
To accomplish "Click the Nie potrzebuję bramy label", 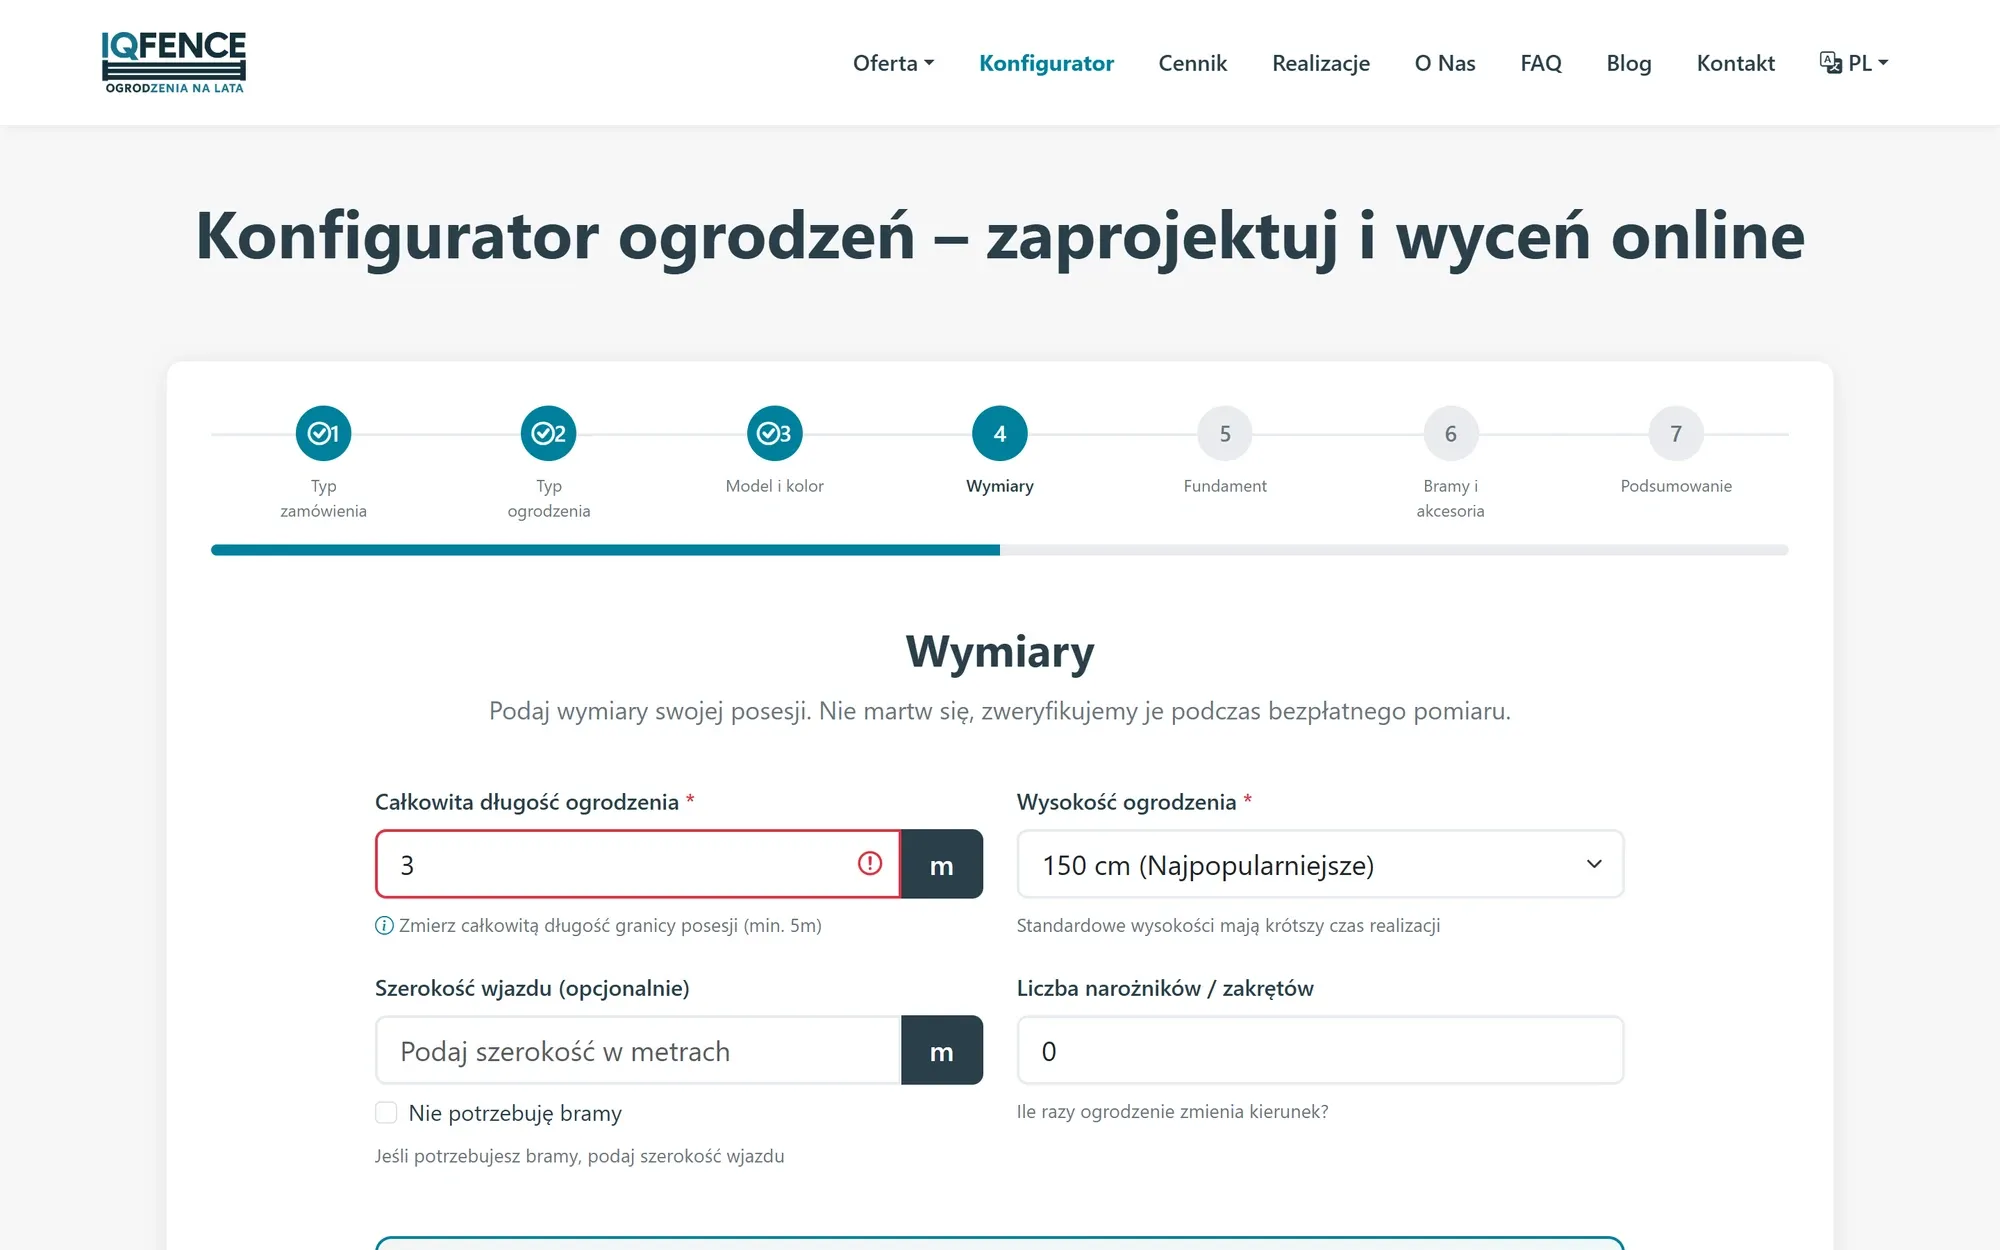I will point(515,1113).
